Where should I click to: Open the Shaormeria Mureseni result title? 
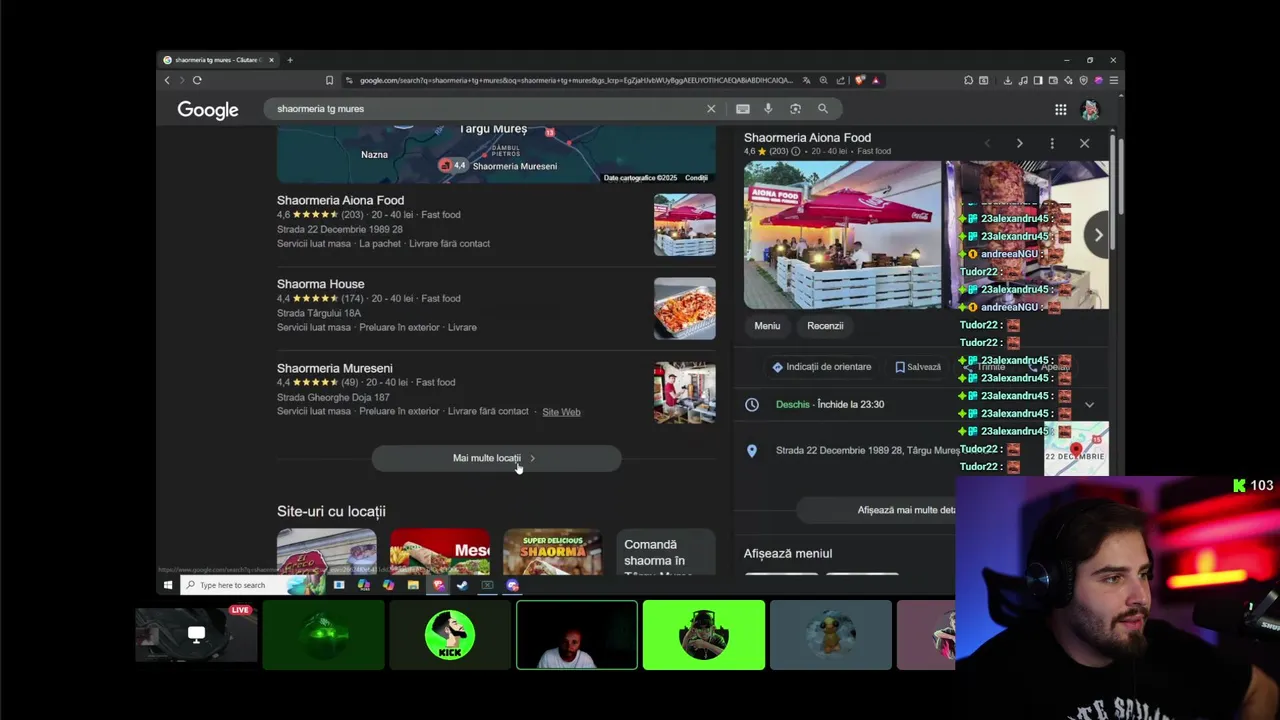(334, 368)
